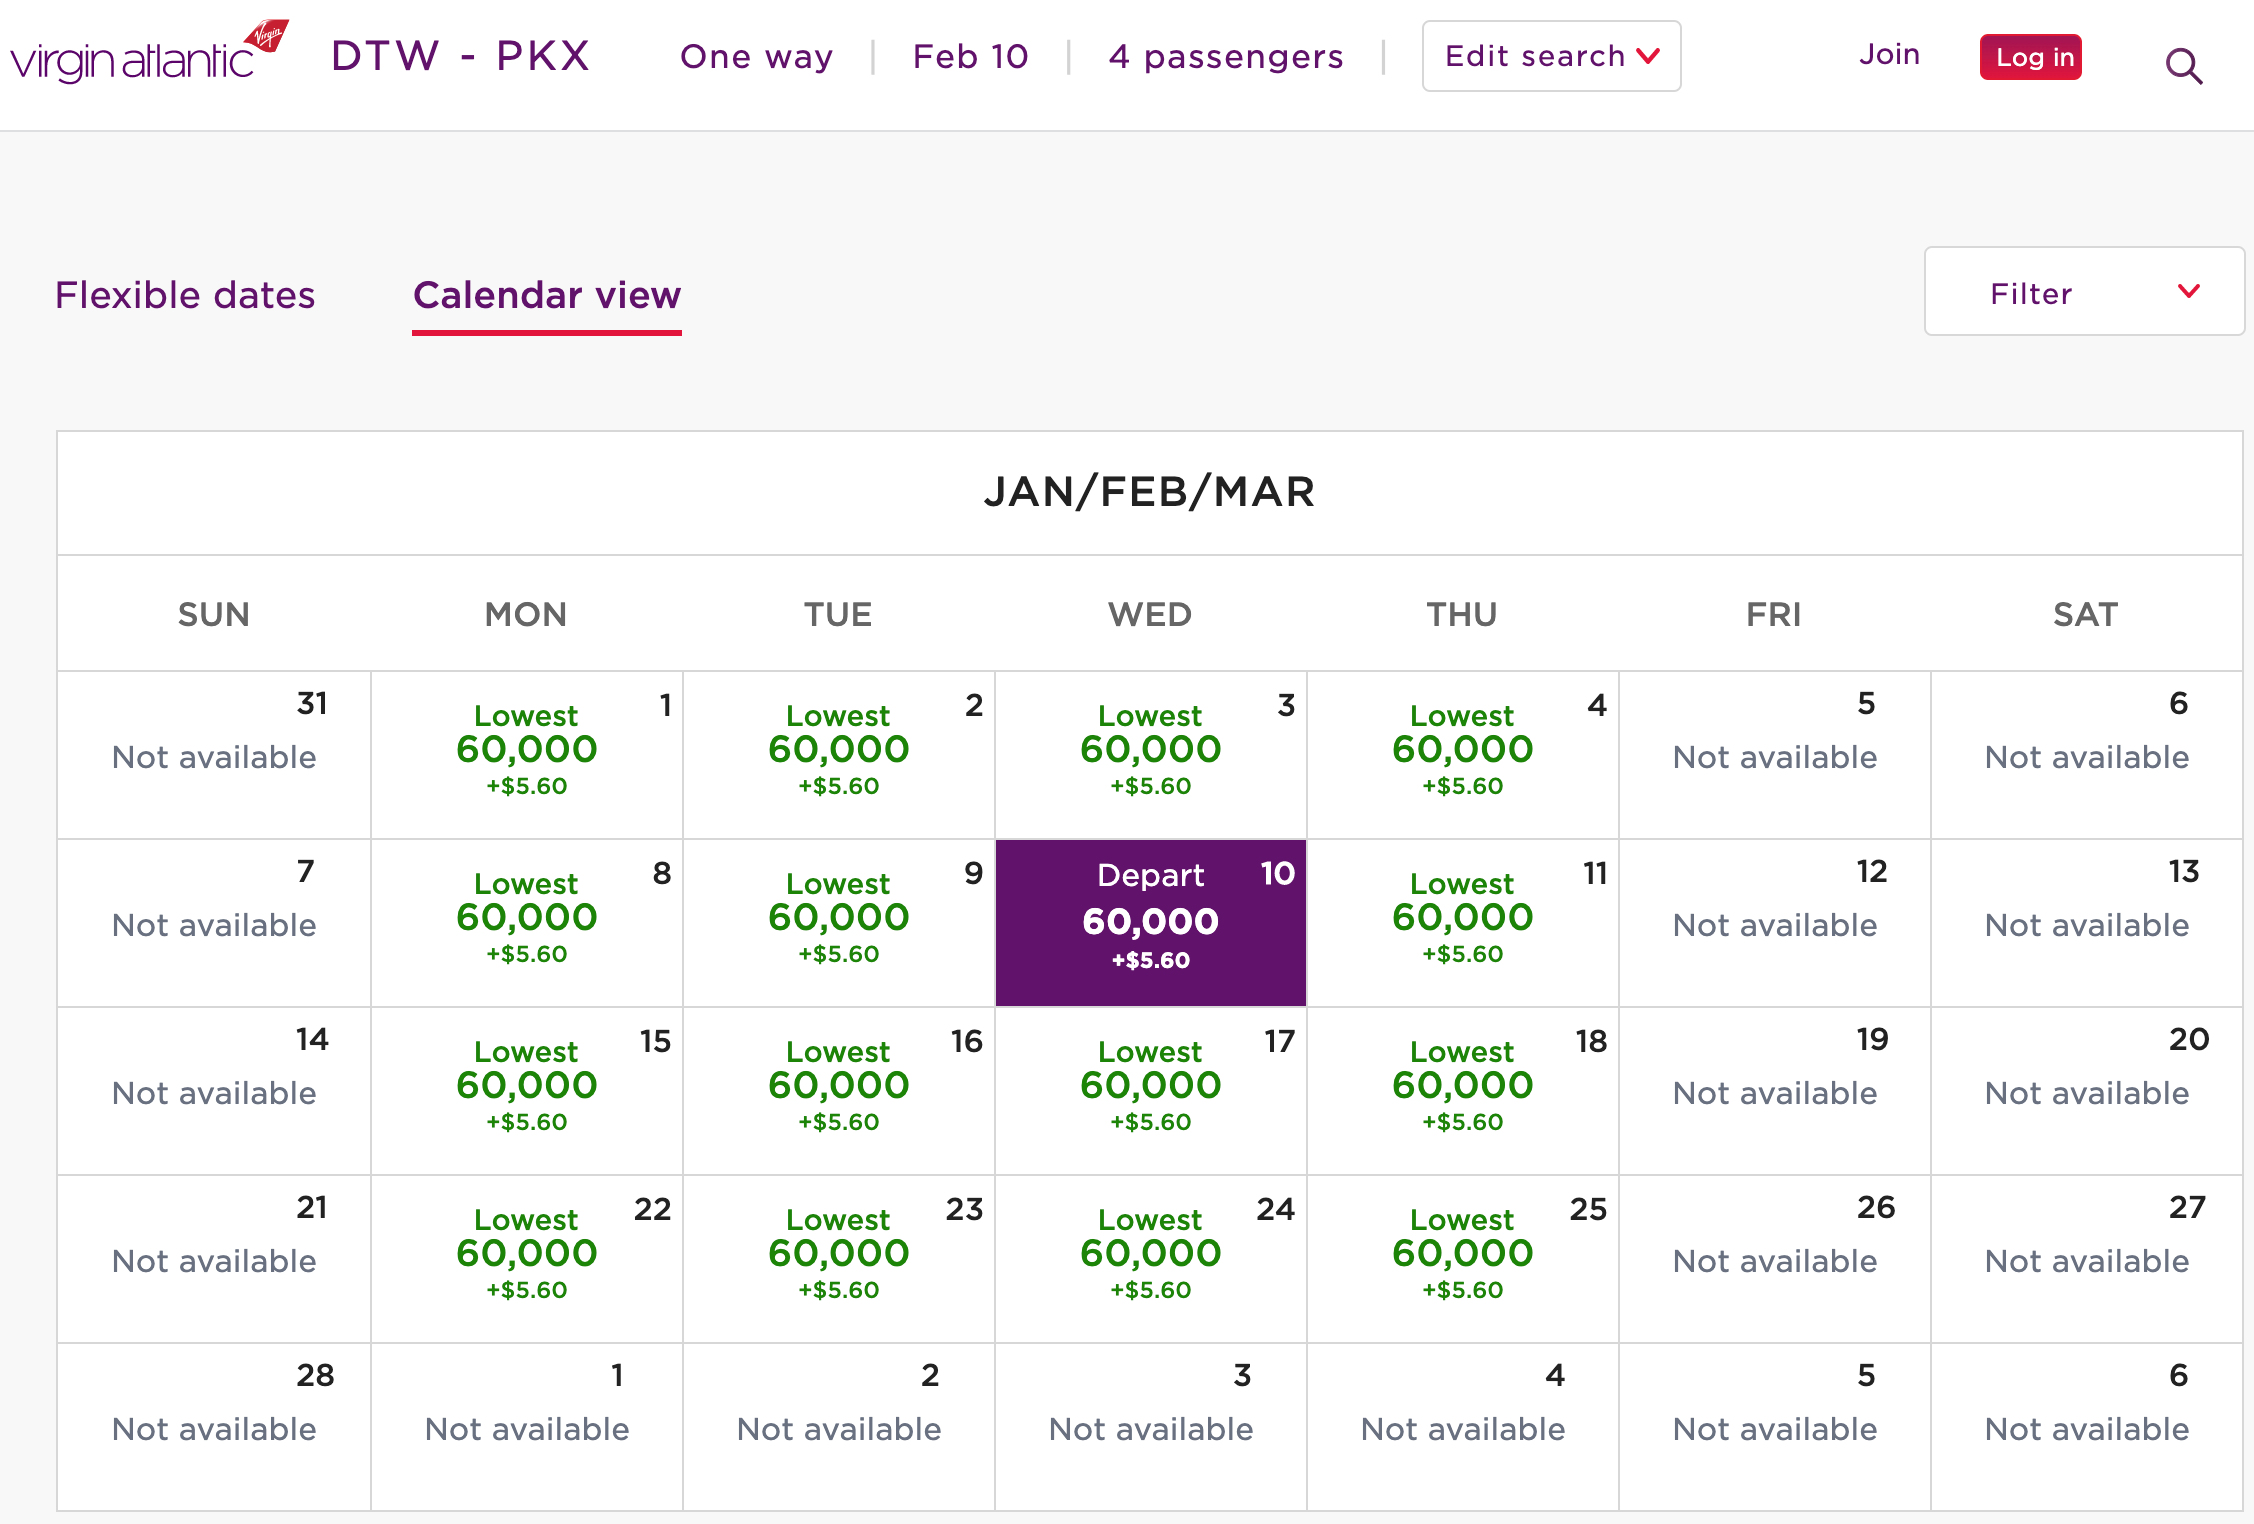Choose Wednesday 24 lowest fare

pyautogui.click(x=1150, y=1256)
